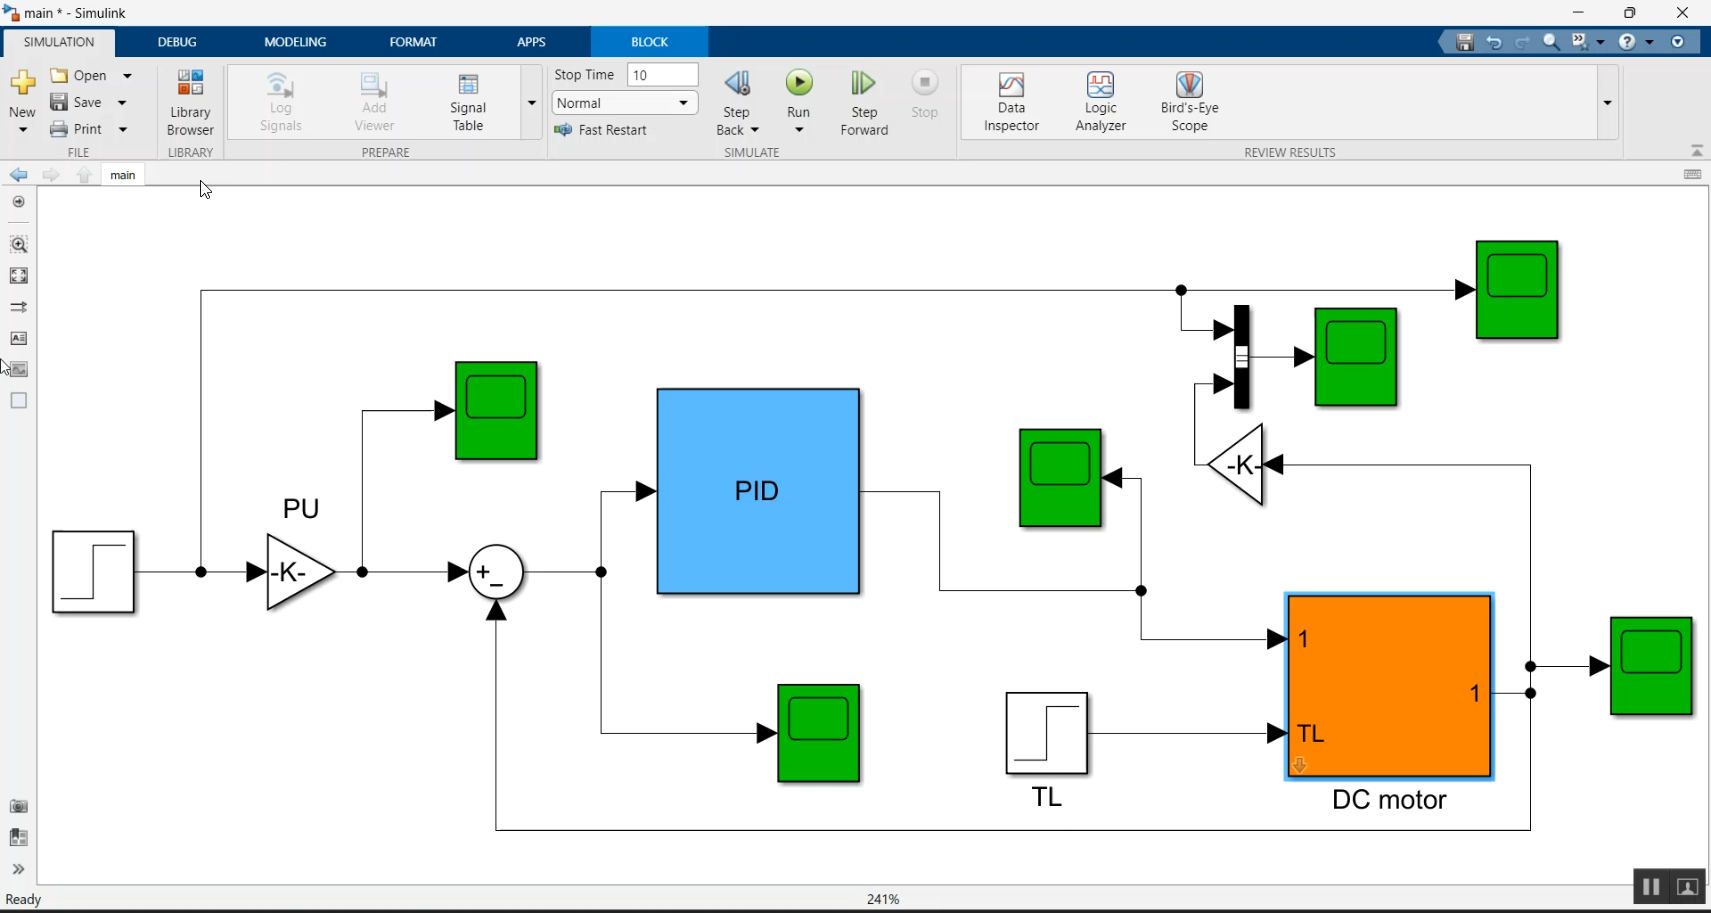Toggle Fast Restart
Screen dimensions: 1711x913
(x=601, y=130)
